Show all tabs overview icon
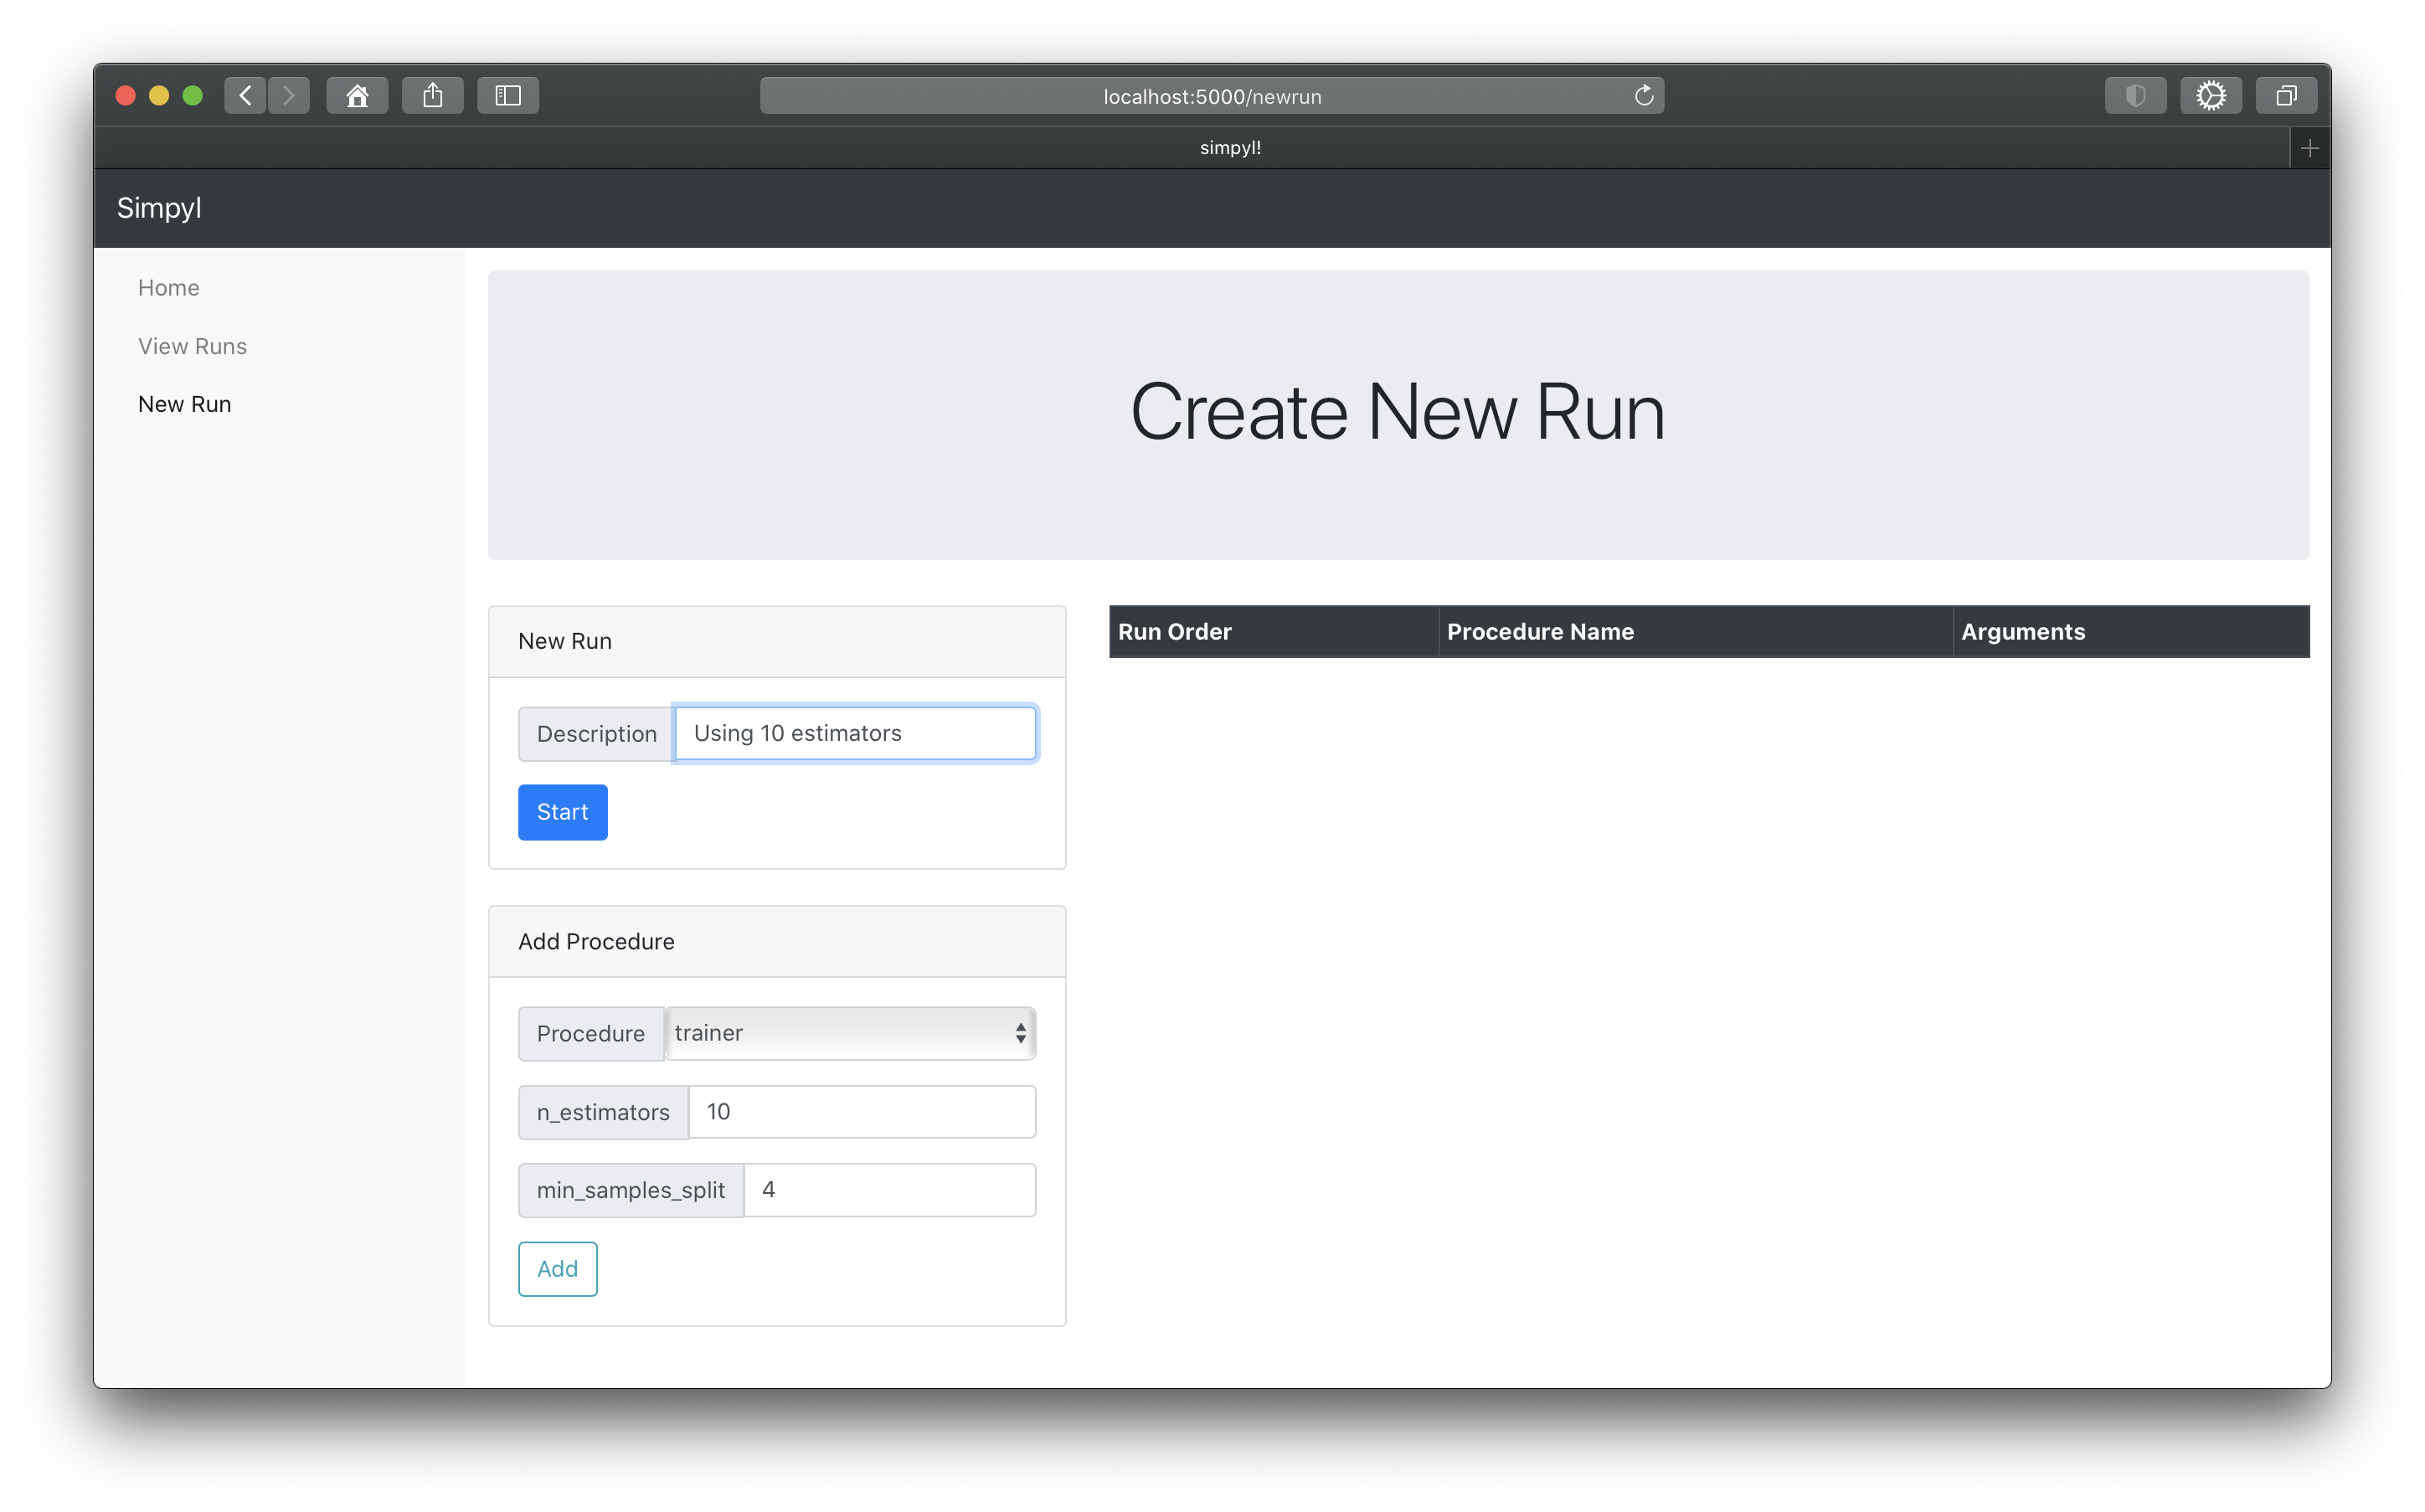Image resolution: width=2425 pixels, height=1512 pixels. click(2286, 96)
